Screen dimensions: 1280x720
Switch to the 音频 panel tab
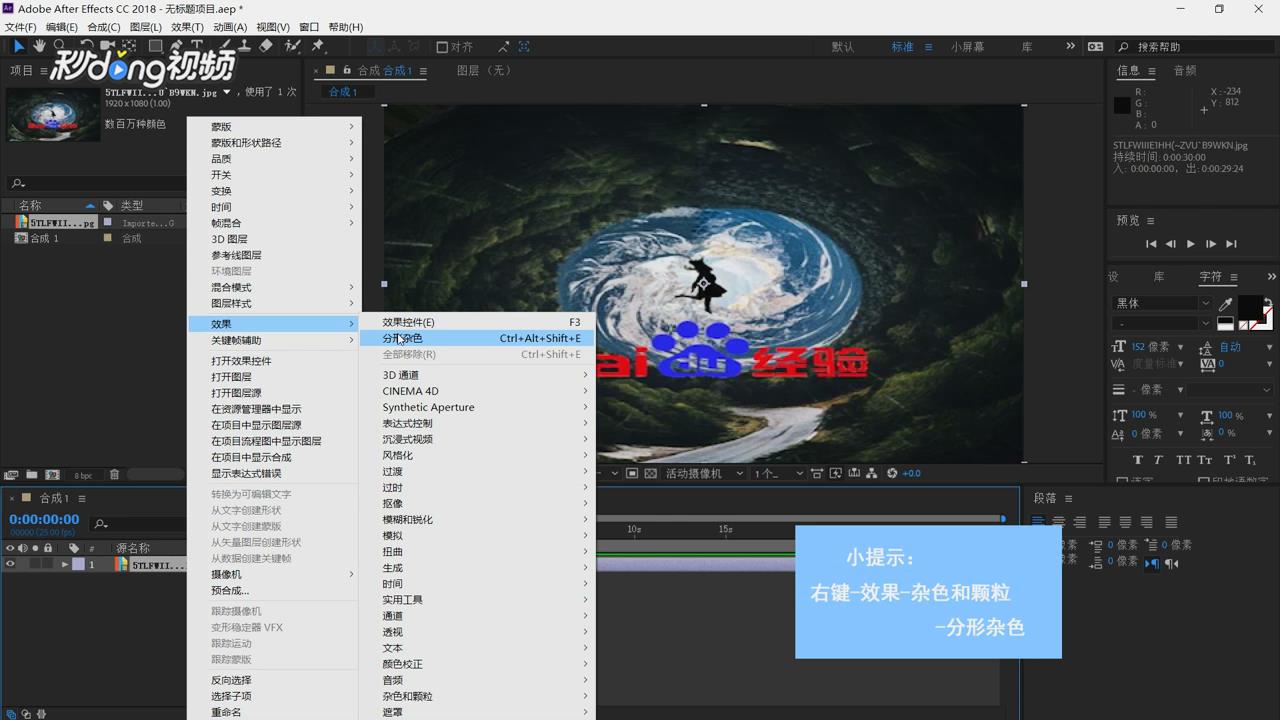point(1184,70)
